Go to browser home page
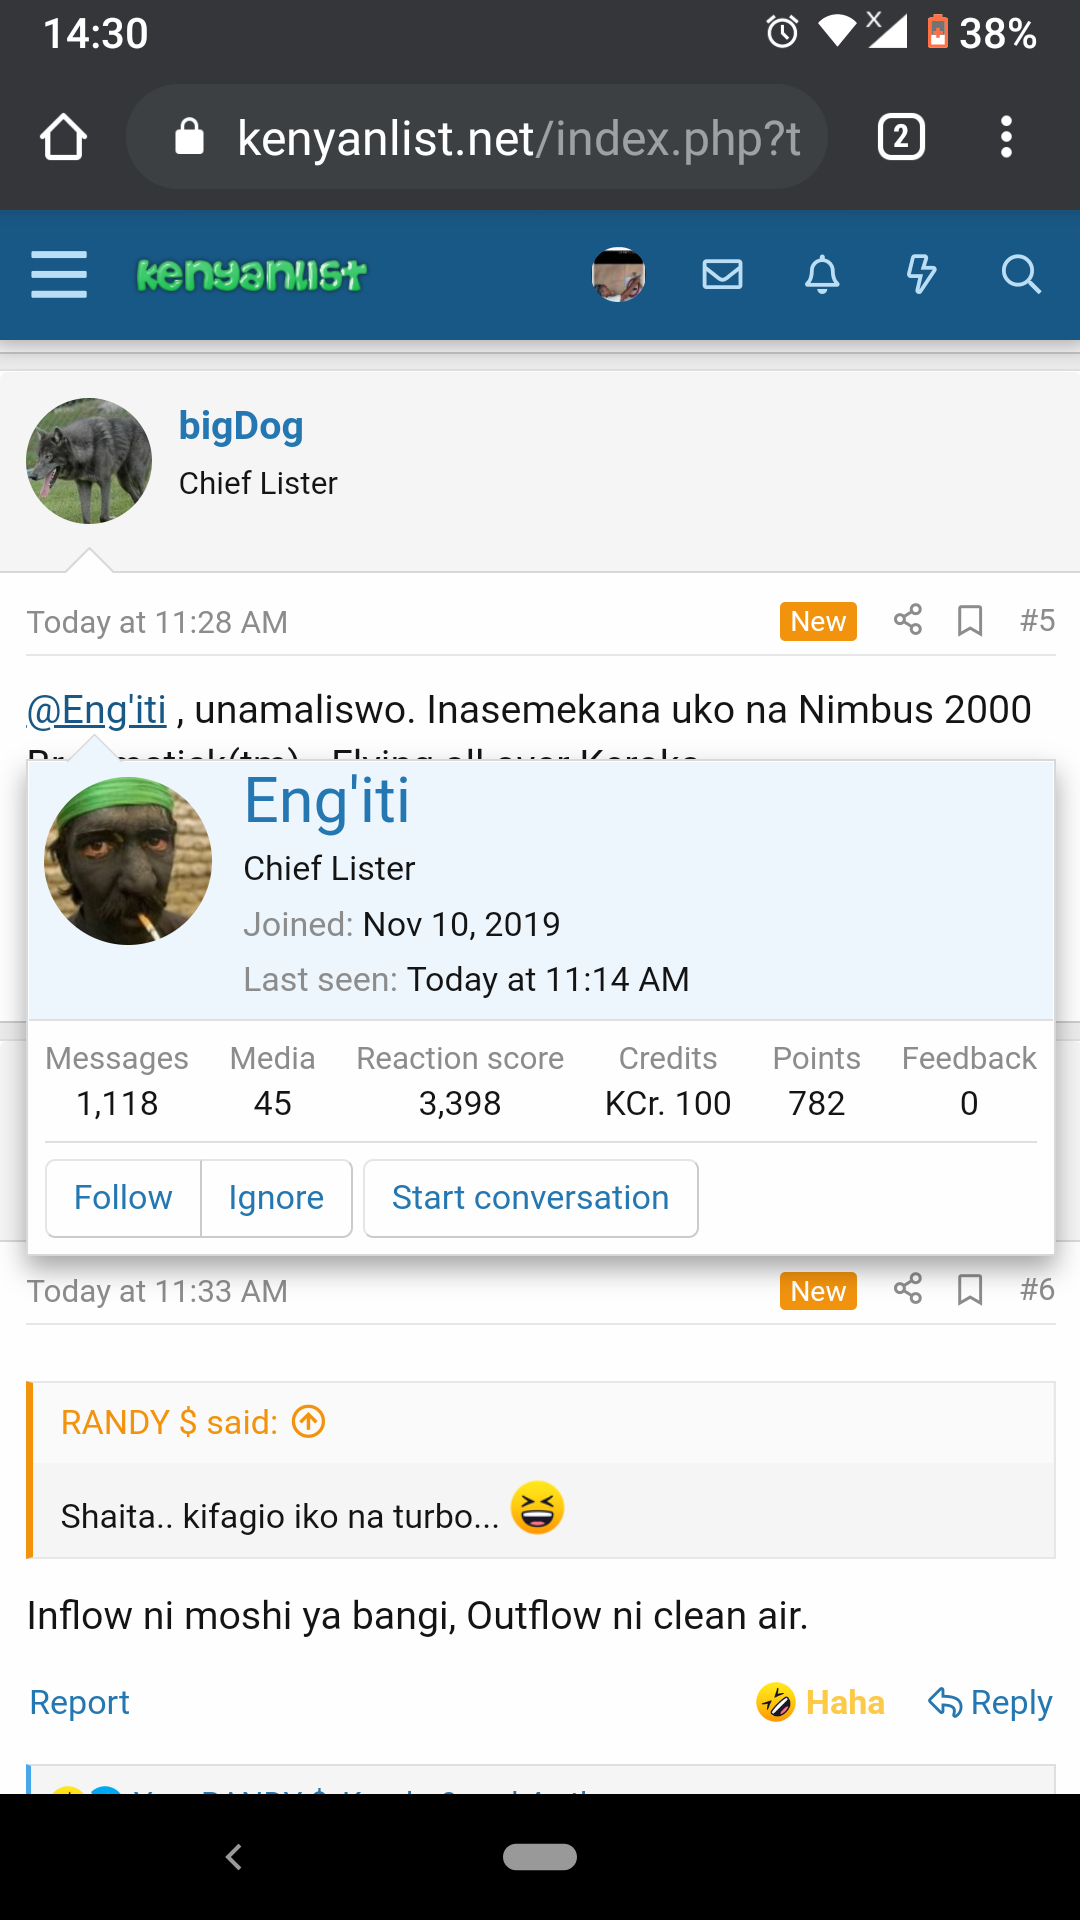This screenshot has width=1080, height=1920. click(x=64, y=137)
